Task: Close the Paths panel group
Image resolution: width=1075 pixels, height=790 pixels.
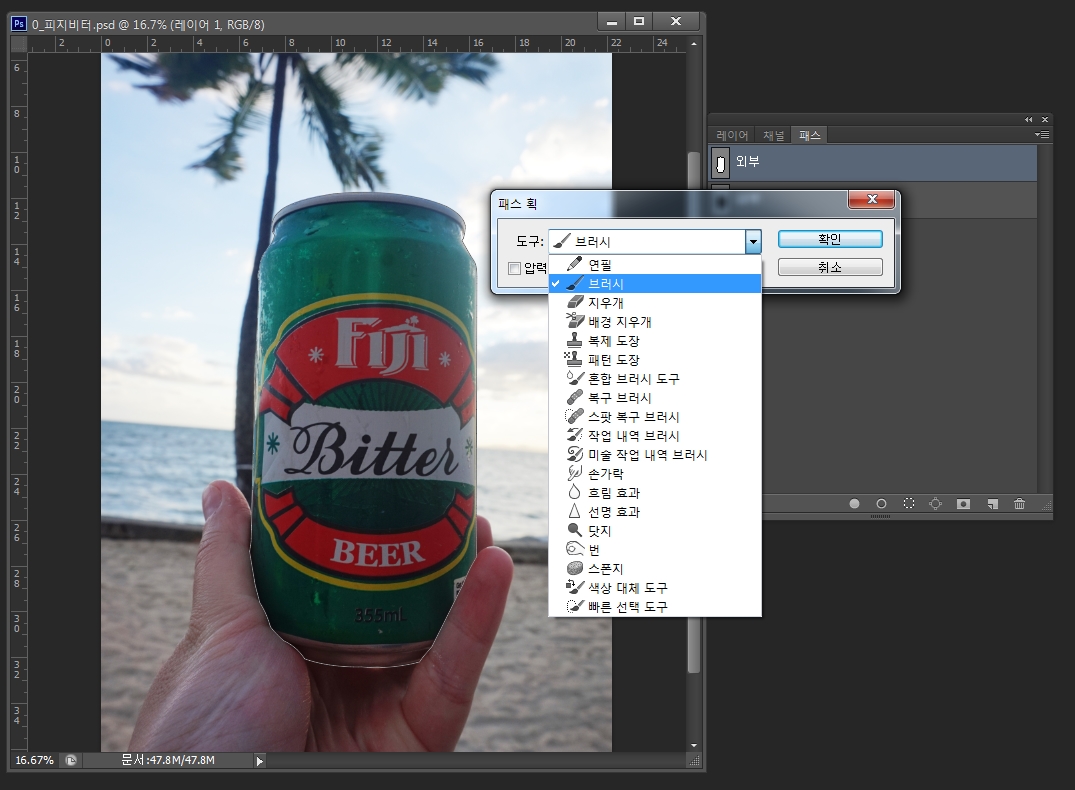Action: pyautogui.click(x=1045, y=119)
